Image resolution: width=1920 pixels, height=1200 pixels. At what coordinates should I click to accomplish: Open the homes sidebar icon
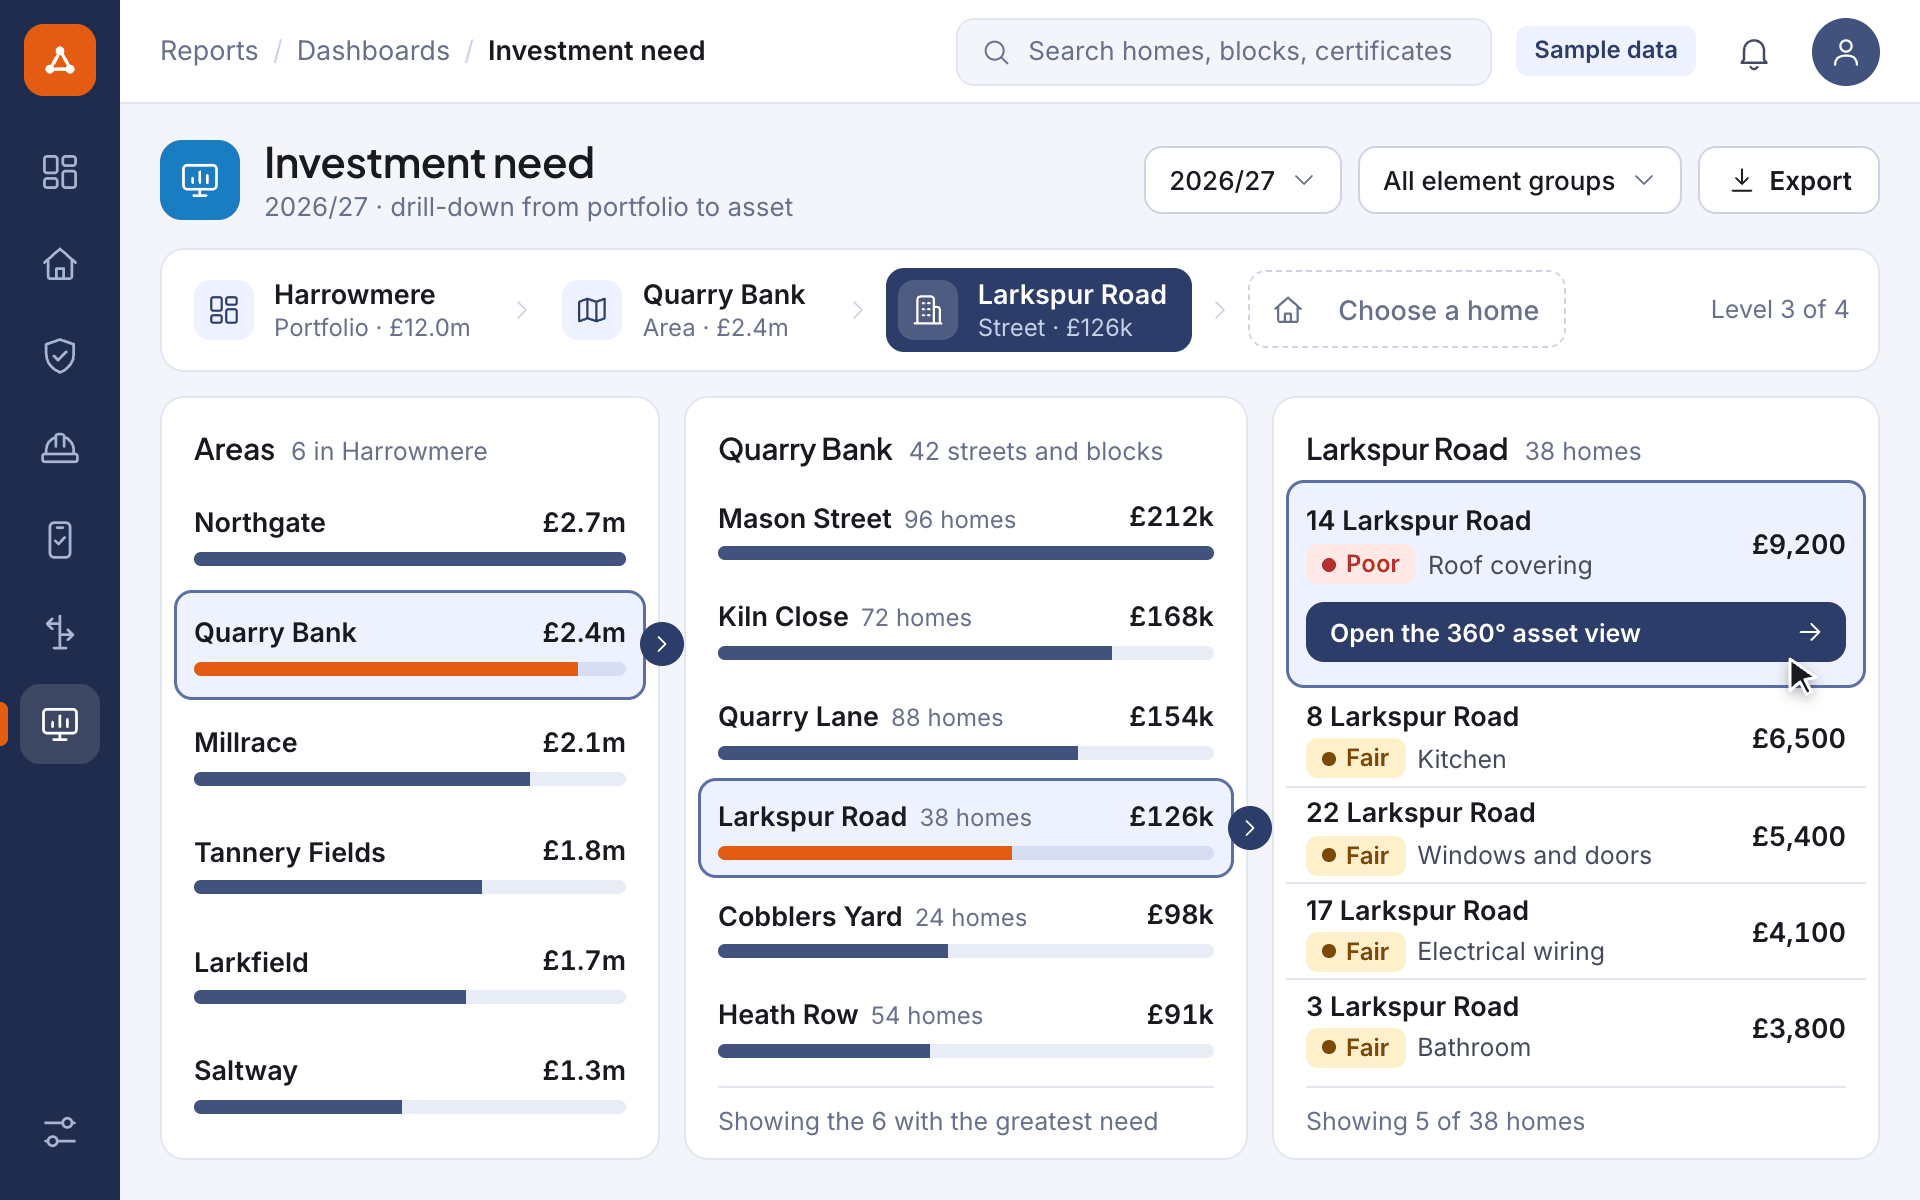[x=60, y=264]
